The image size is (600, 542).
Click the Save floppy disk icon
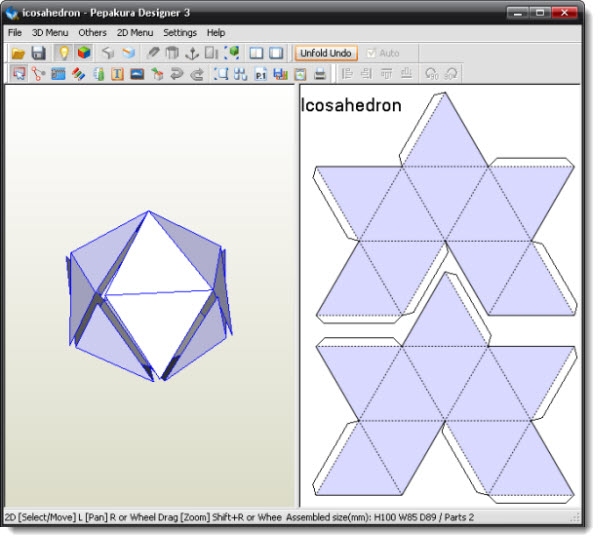(x=38, y=53)
